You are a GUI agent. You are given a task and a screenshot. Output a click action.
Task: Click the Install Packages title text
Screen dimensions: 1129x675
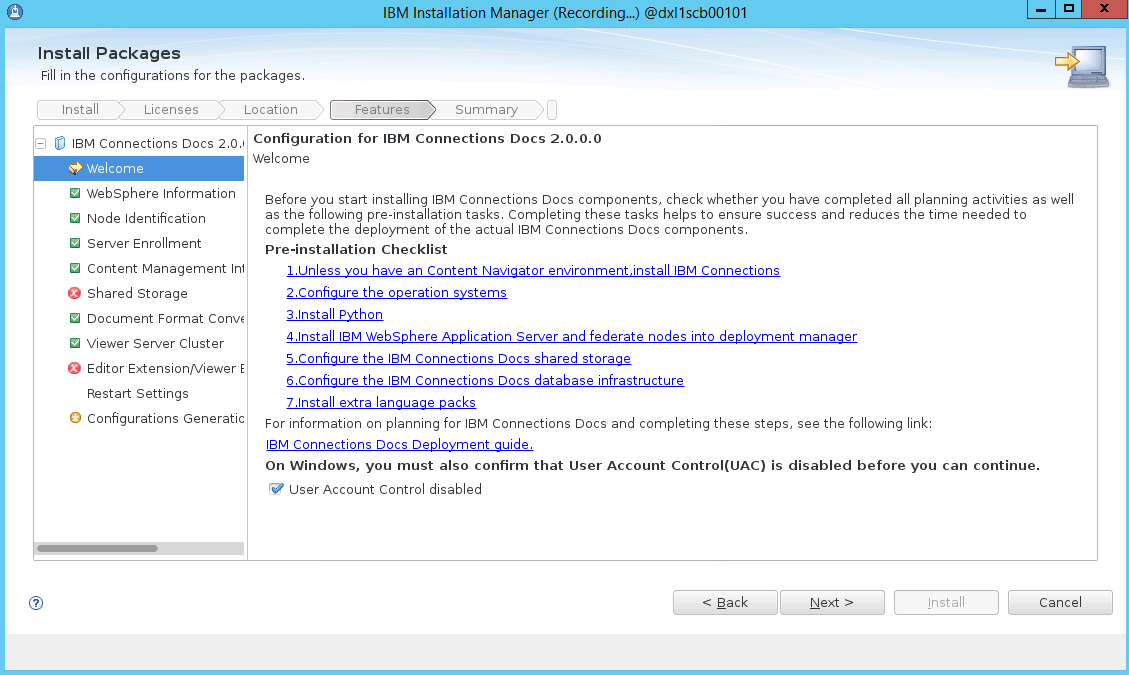109,53
